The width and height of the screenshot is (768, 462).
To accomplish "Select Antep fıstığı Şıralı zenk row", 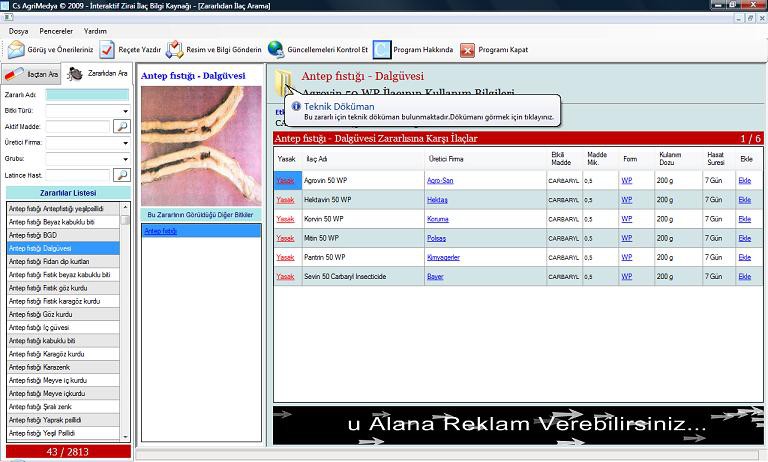I will (63, 407).
